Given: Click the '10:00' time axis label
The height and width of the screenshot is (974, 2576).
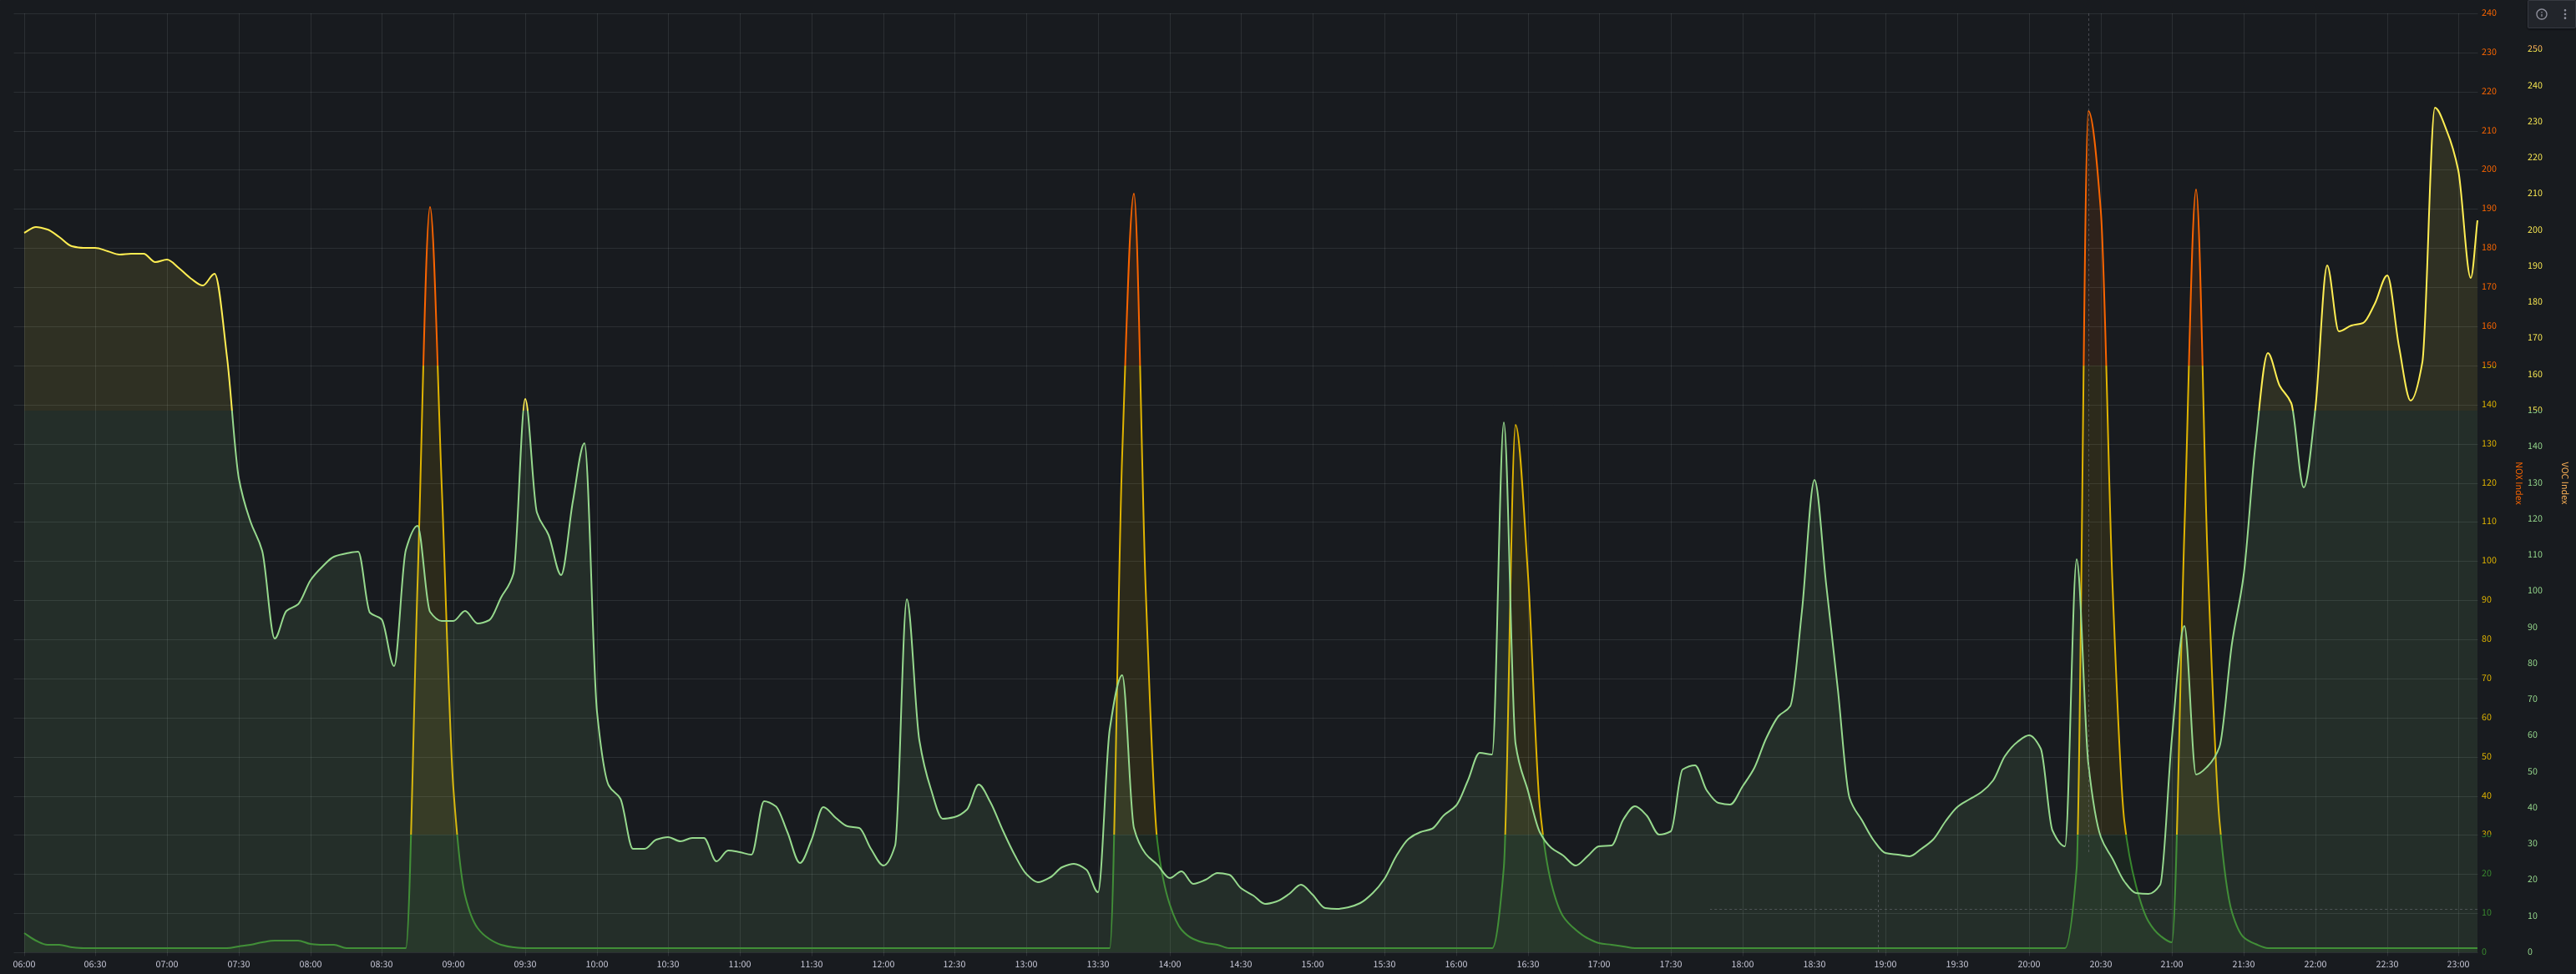Looking at the screenshot, I should click(x=597, y=965).
